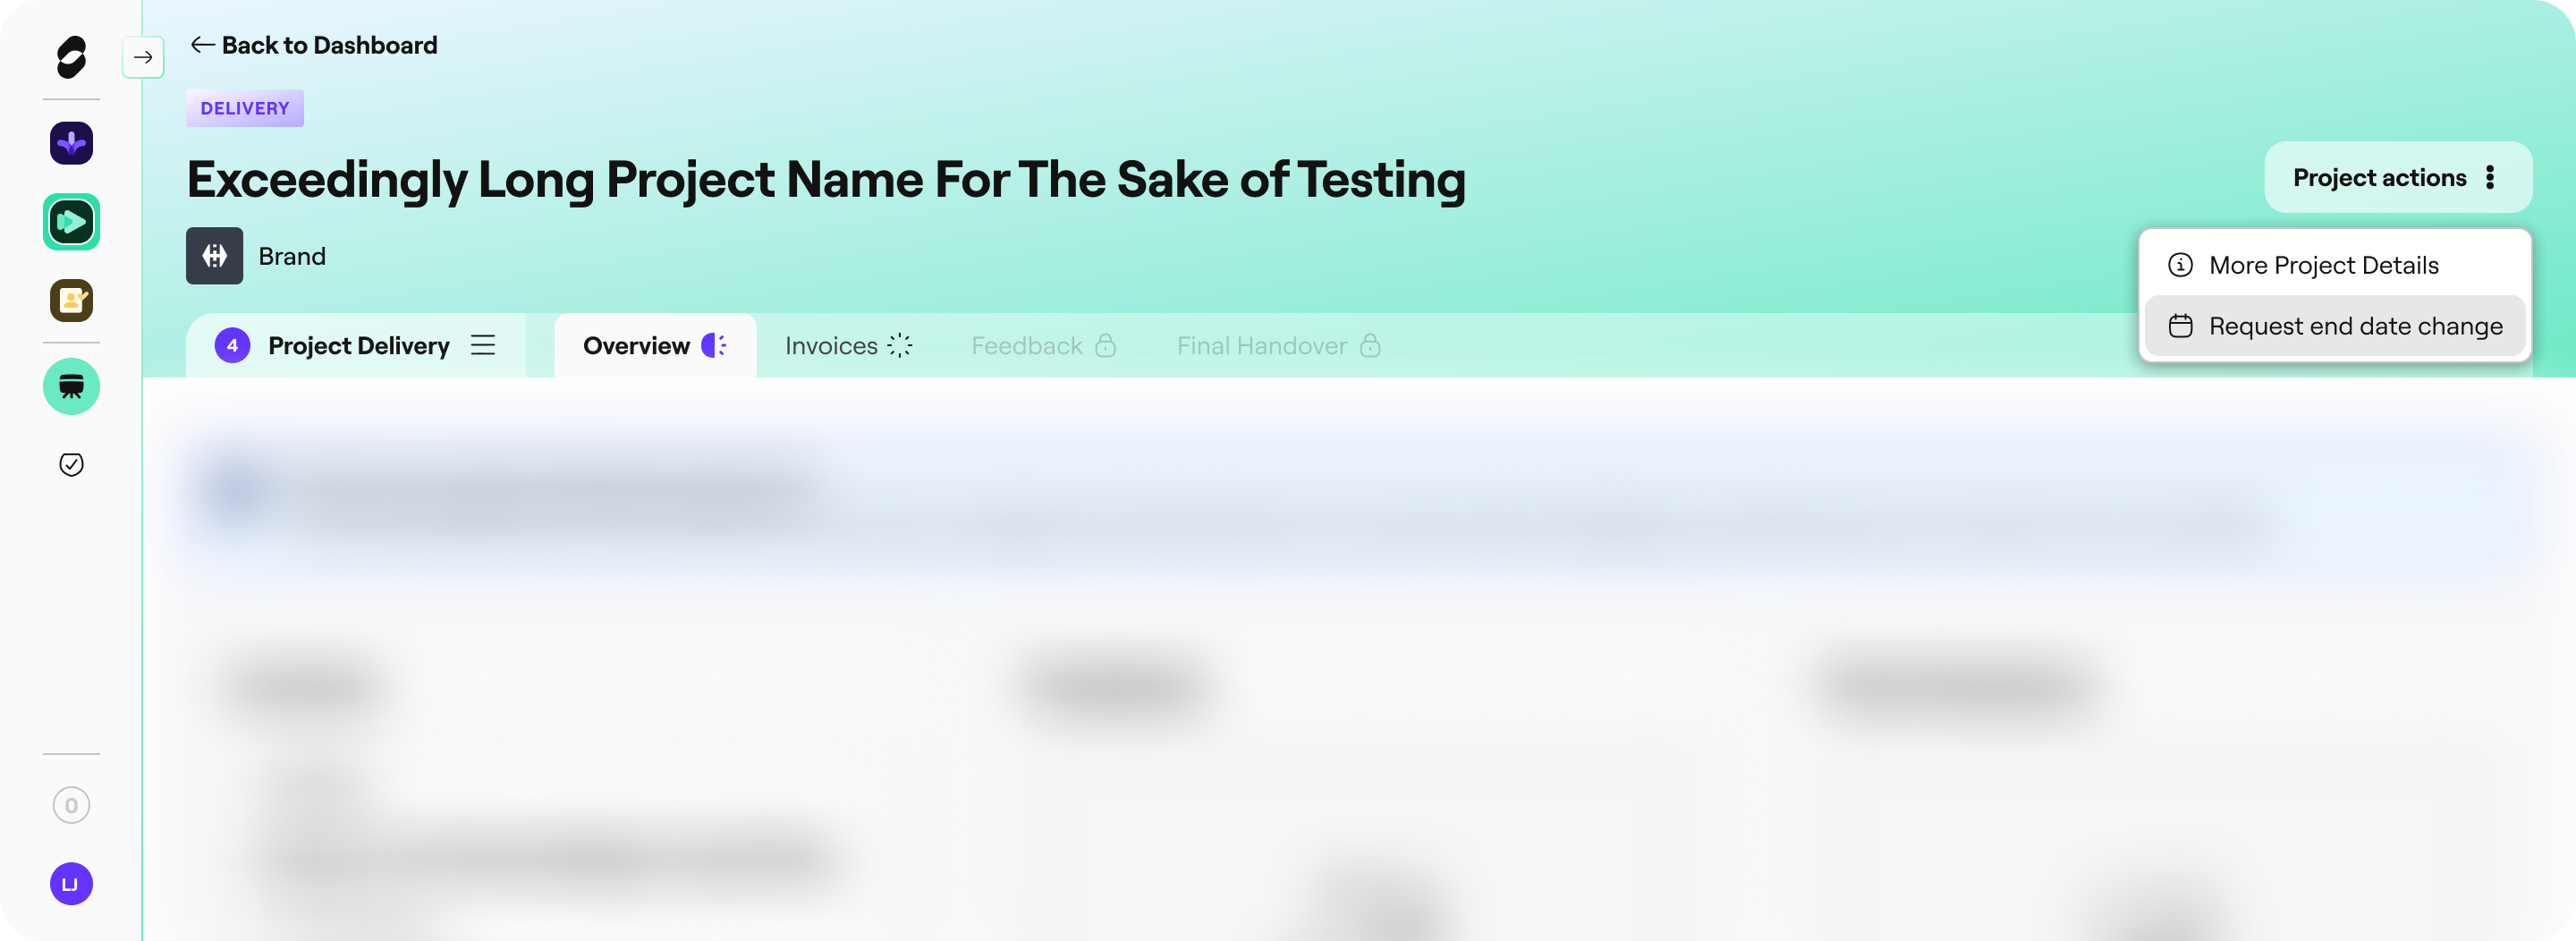Viewport: 2576px width, 941px height.
Task: Click the teal presentation board icon
Action: (71, 386)
